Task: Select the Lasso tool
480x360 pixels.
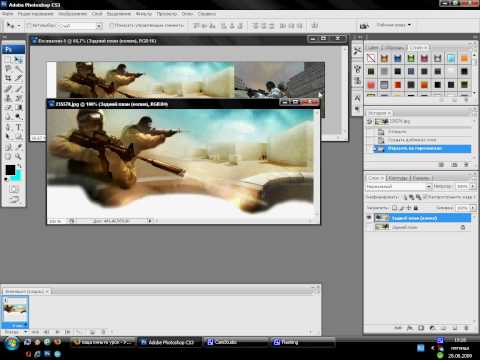Action: [x=8, y=69]
